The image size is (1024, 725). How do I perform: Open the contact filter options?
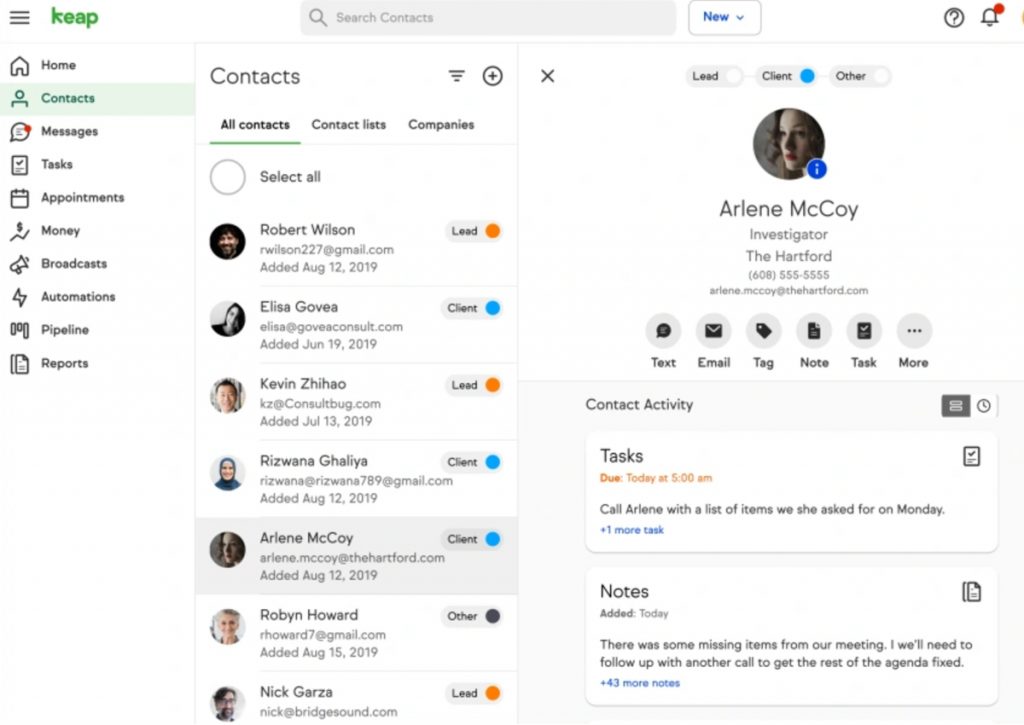(457, 76)
